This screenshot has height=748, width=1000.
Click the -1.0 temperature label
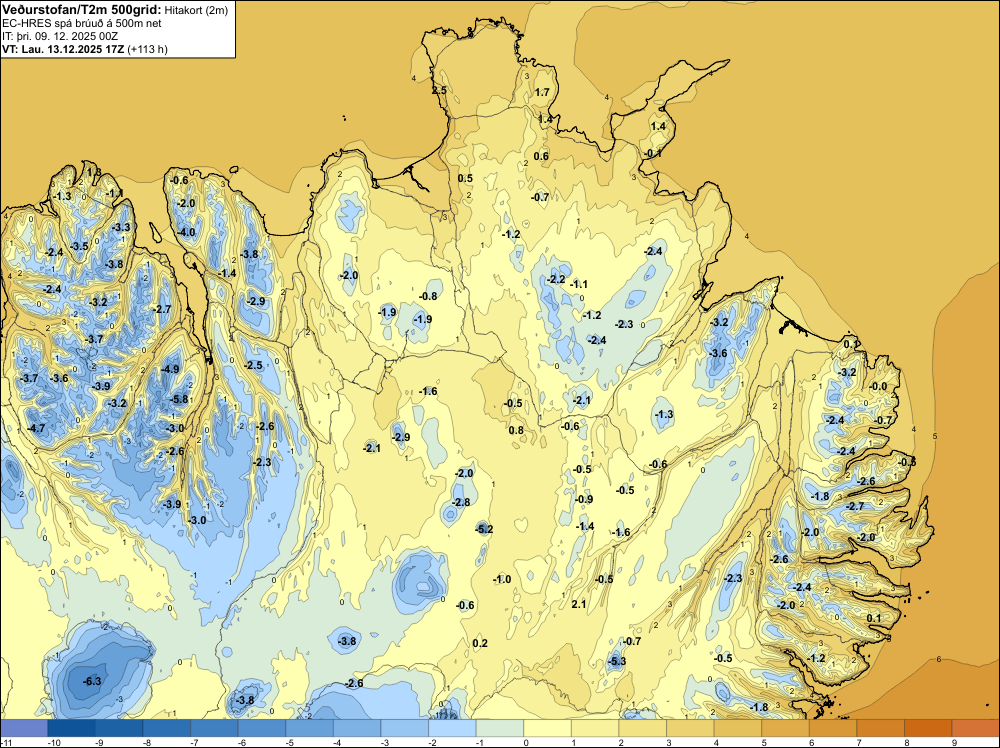point(503,580)
